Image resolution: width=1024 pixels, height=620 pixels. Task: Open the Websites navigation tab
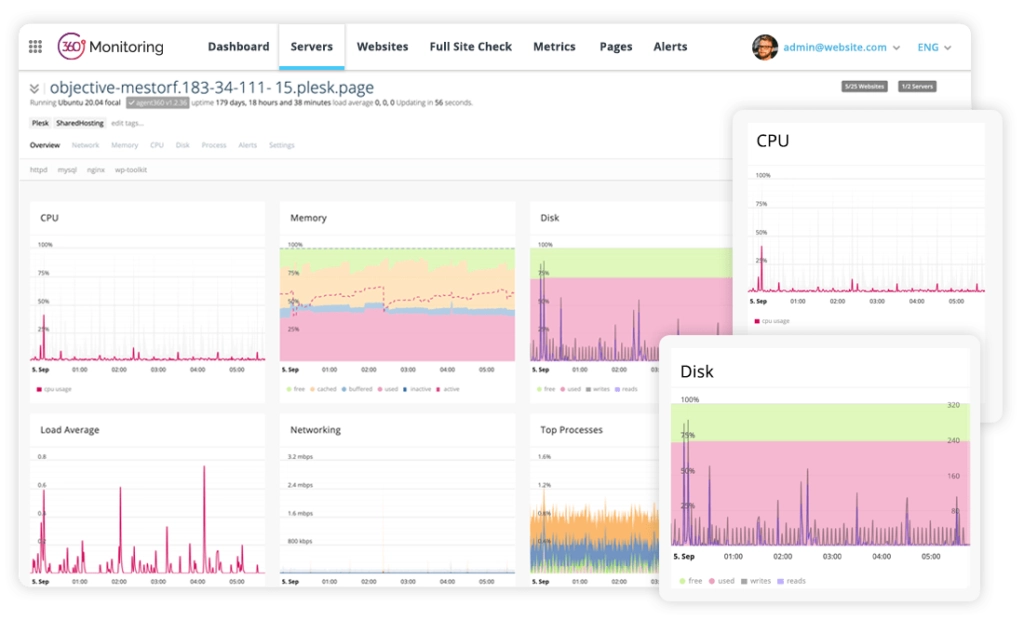[382, 46]
